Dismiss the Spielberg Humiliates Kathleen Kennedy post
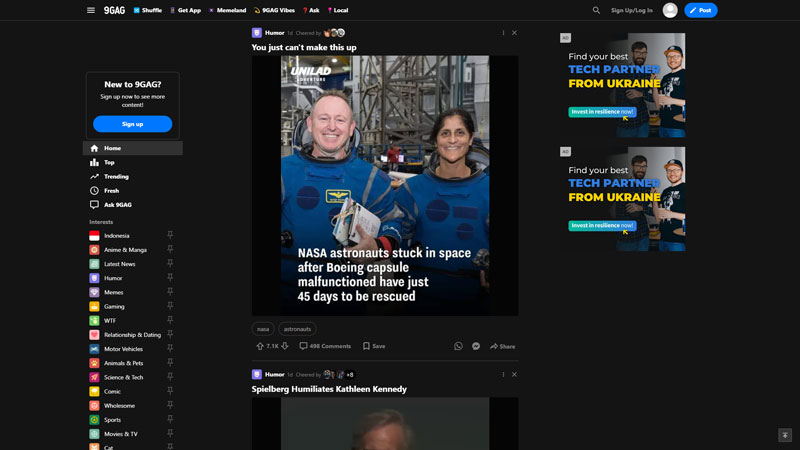 (x=514, y=374)
